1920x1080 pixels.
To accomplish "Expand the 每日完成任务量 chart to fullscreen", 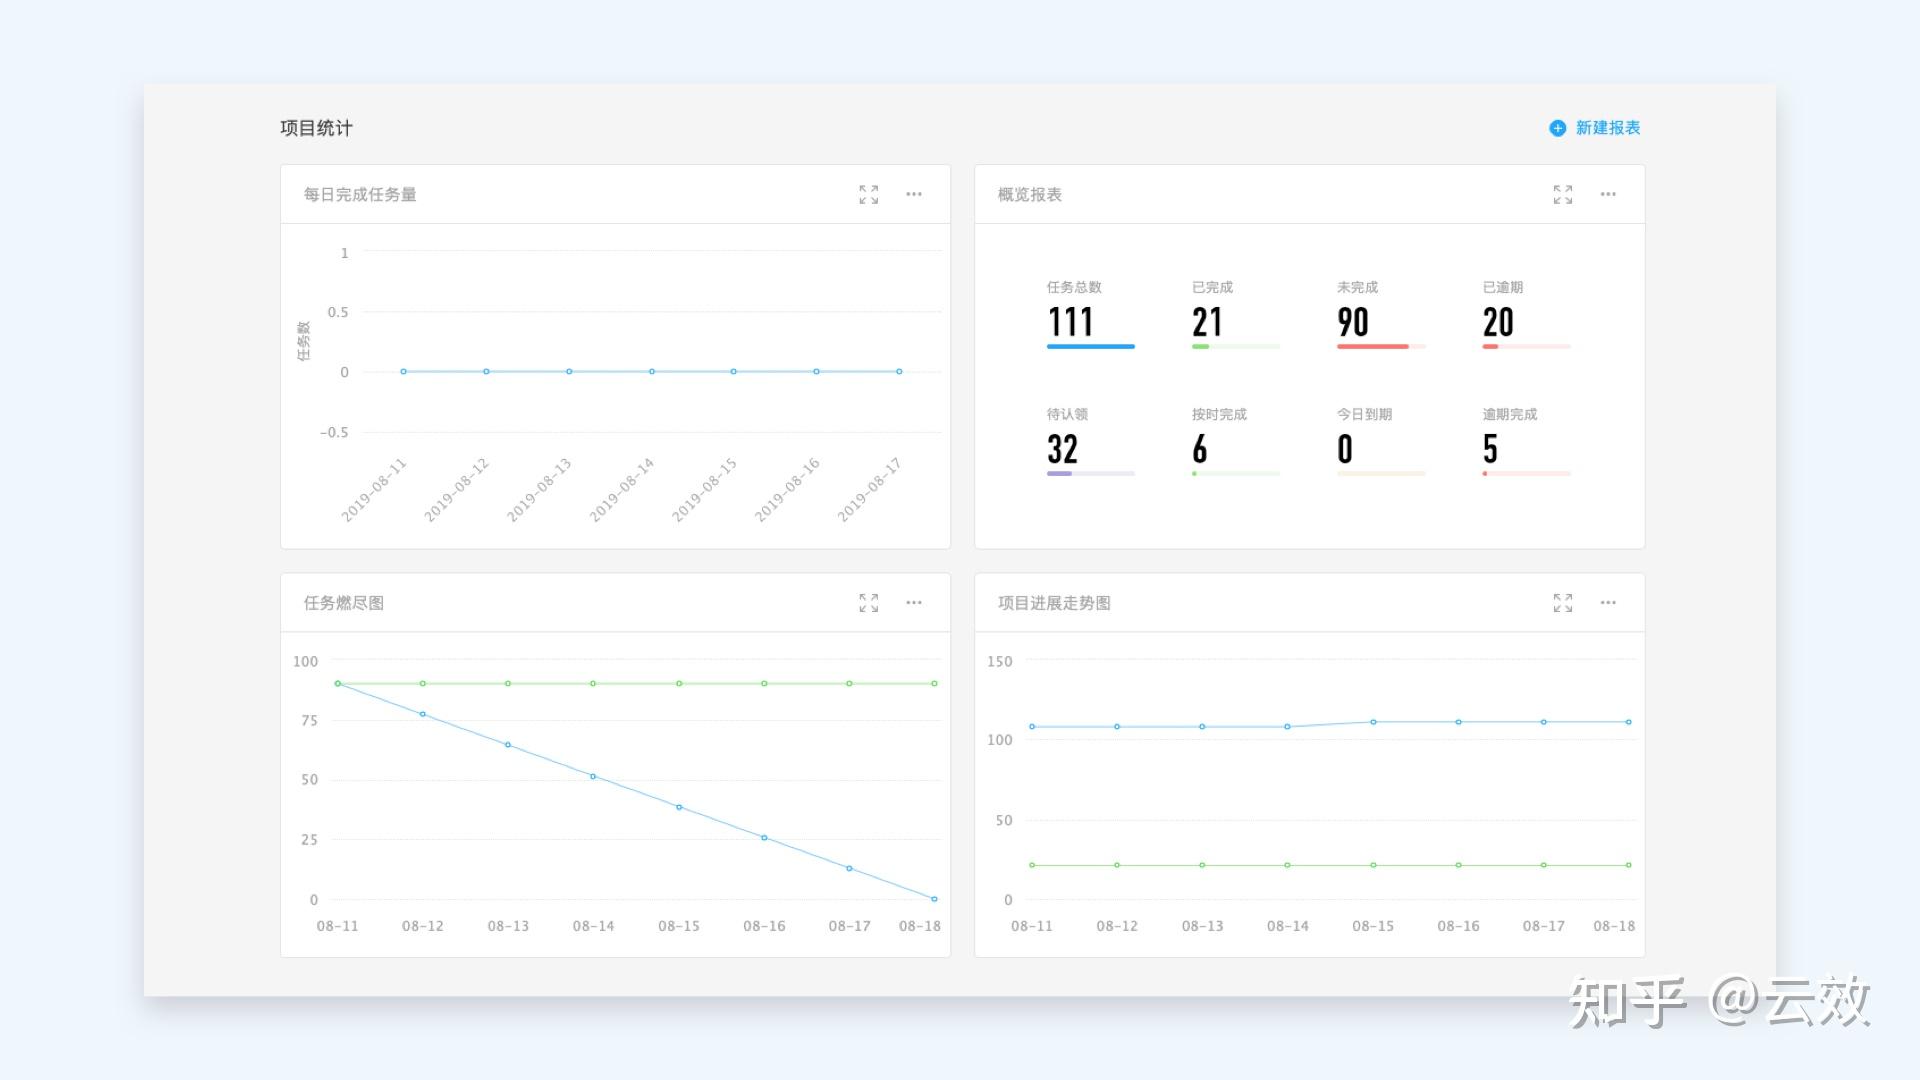I will click(x=868, y=195).
